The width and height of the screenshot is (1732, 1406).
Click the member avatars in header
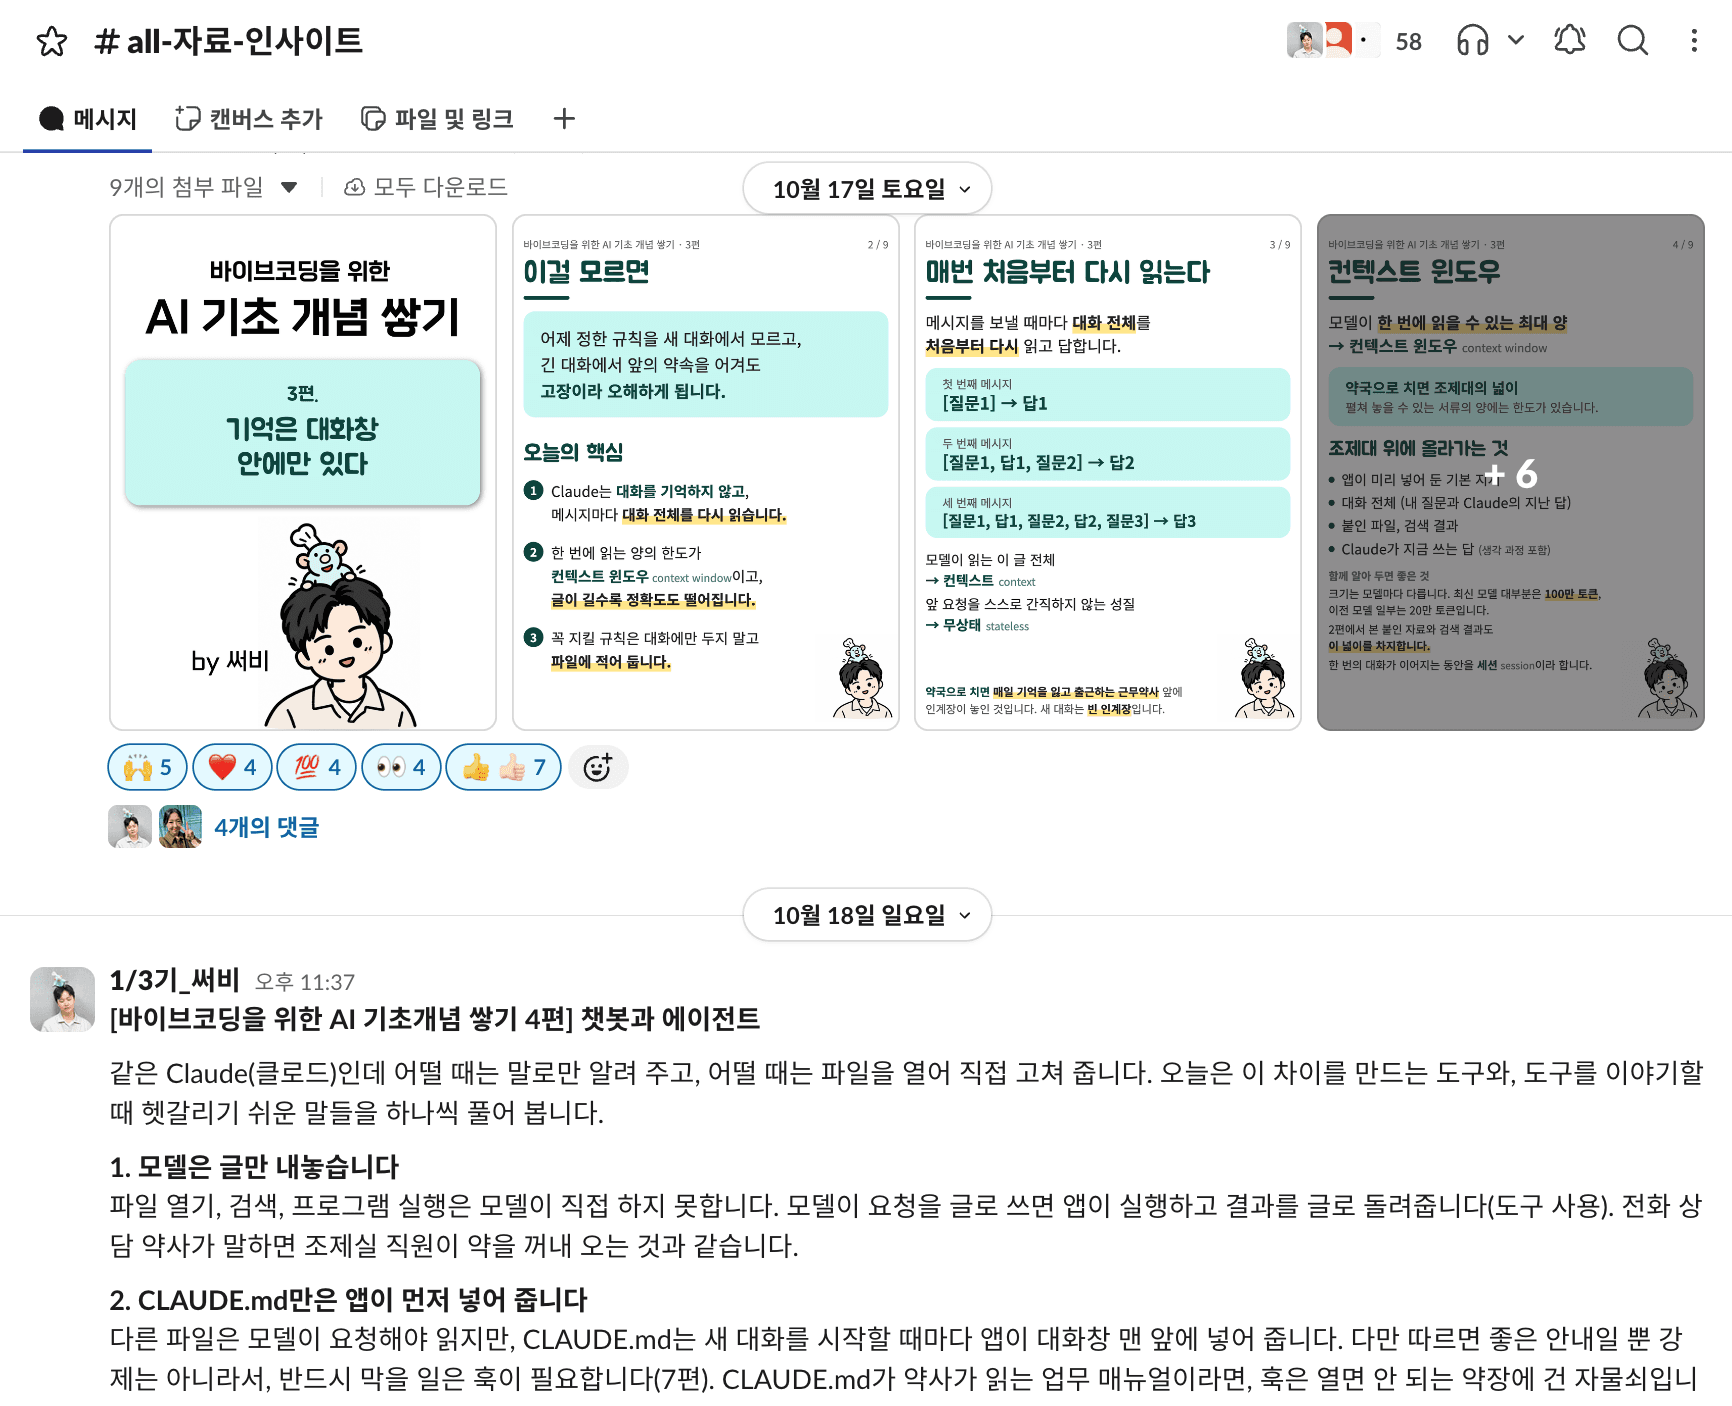pos(1333,41)
